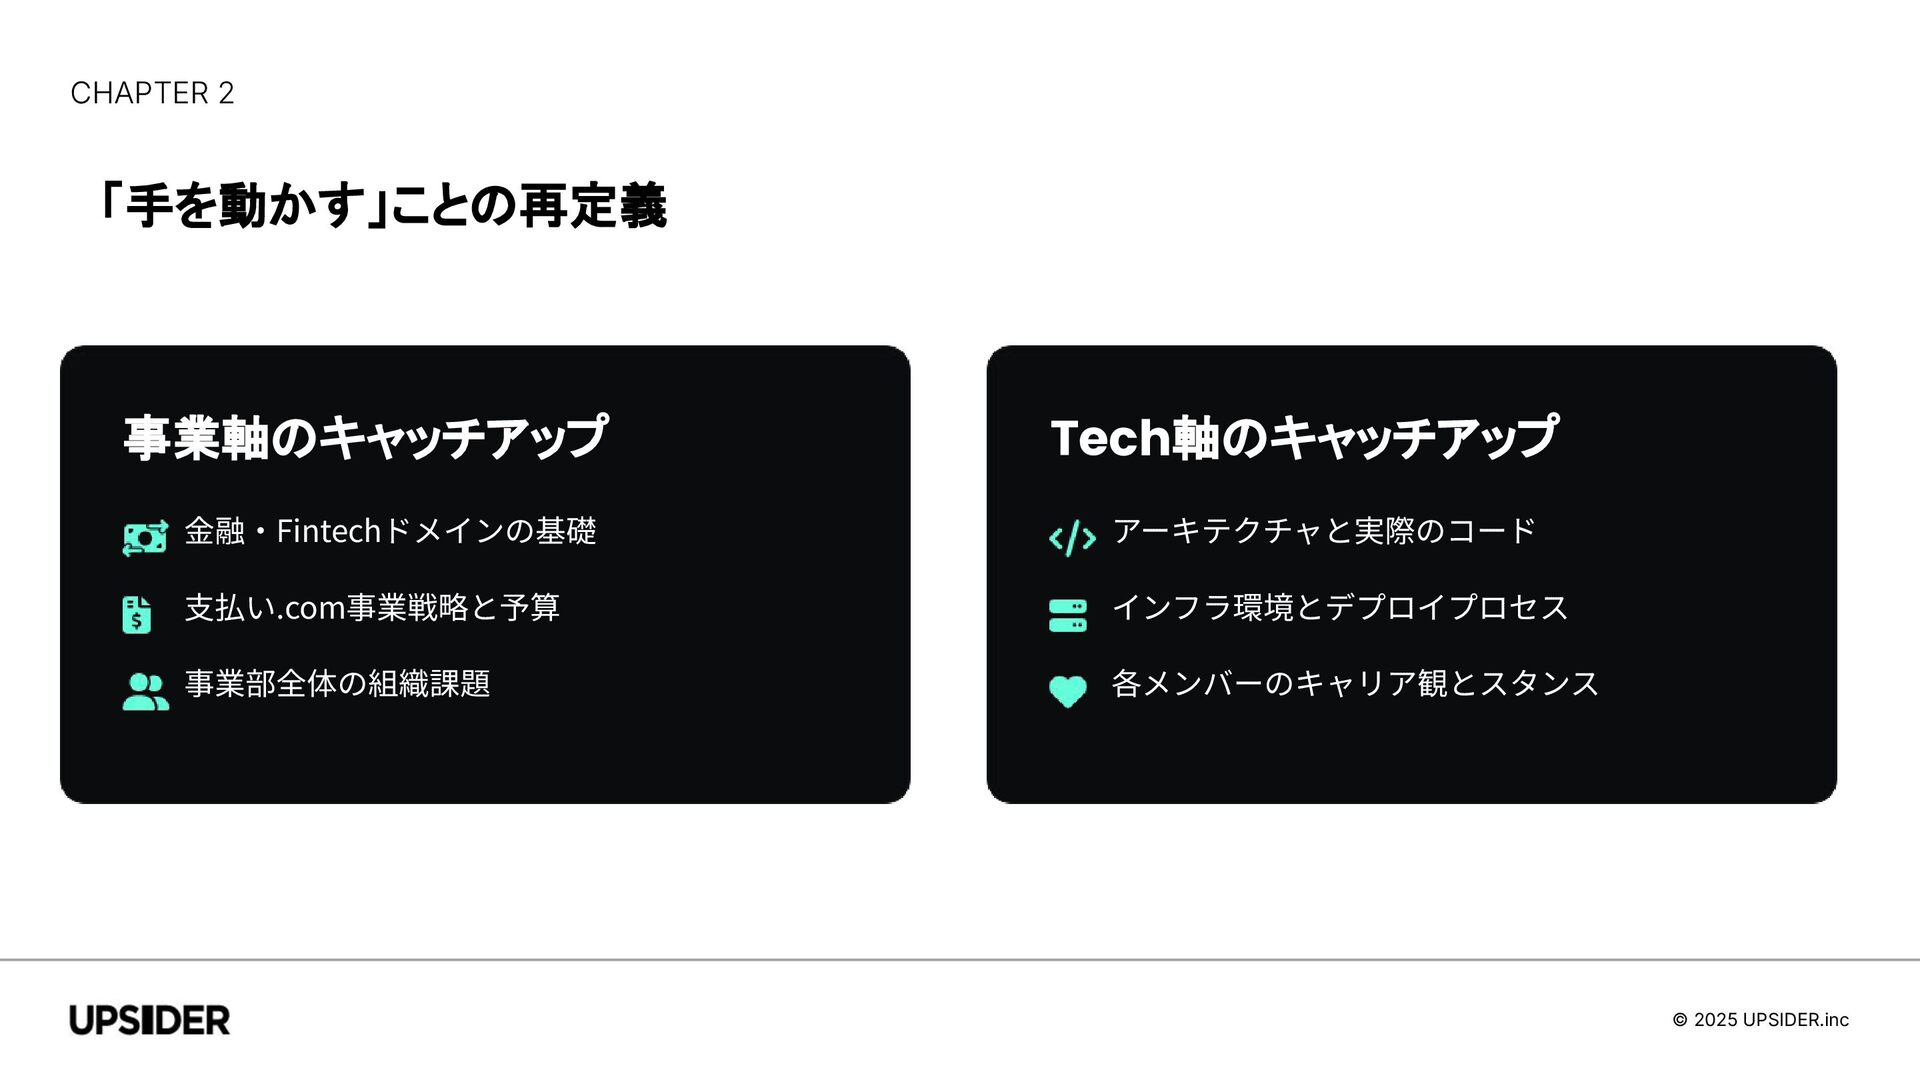This screenshot has height=1080, width=1920.
Task: Click the invoice dollar document icon
Action: (137, 615)
